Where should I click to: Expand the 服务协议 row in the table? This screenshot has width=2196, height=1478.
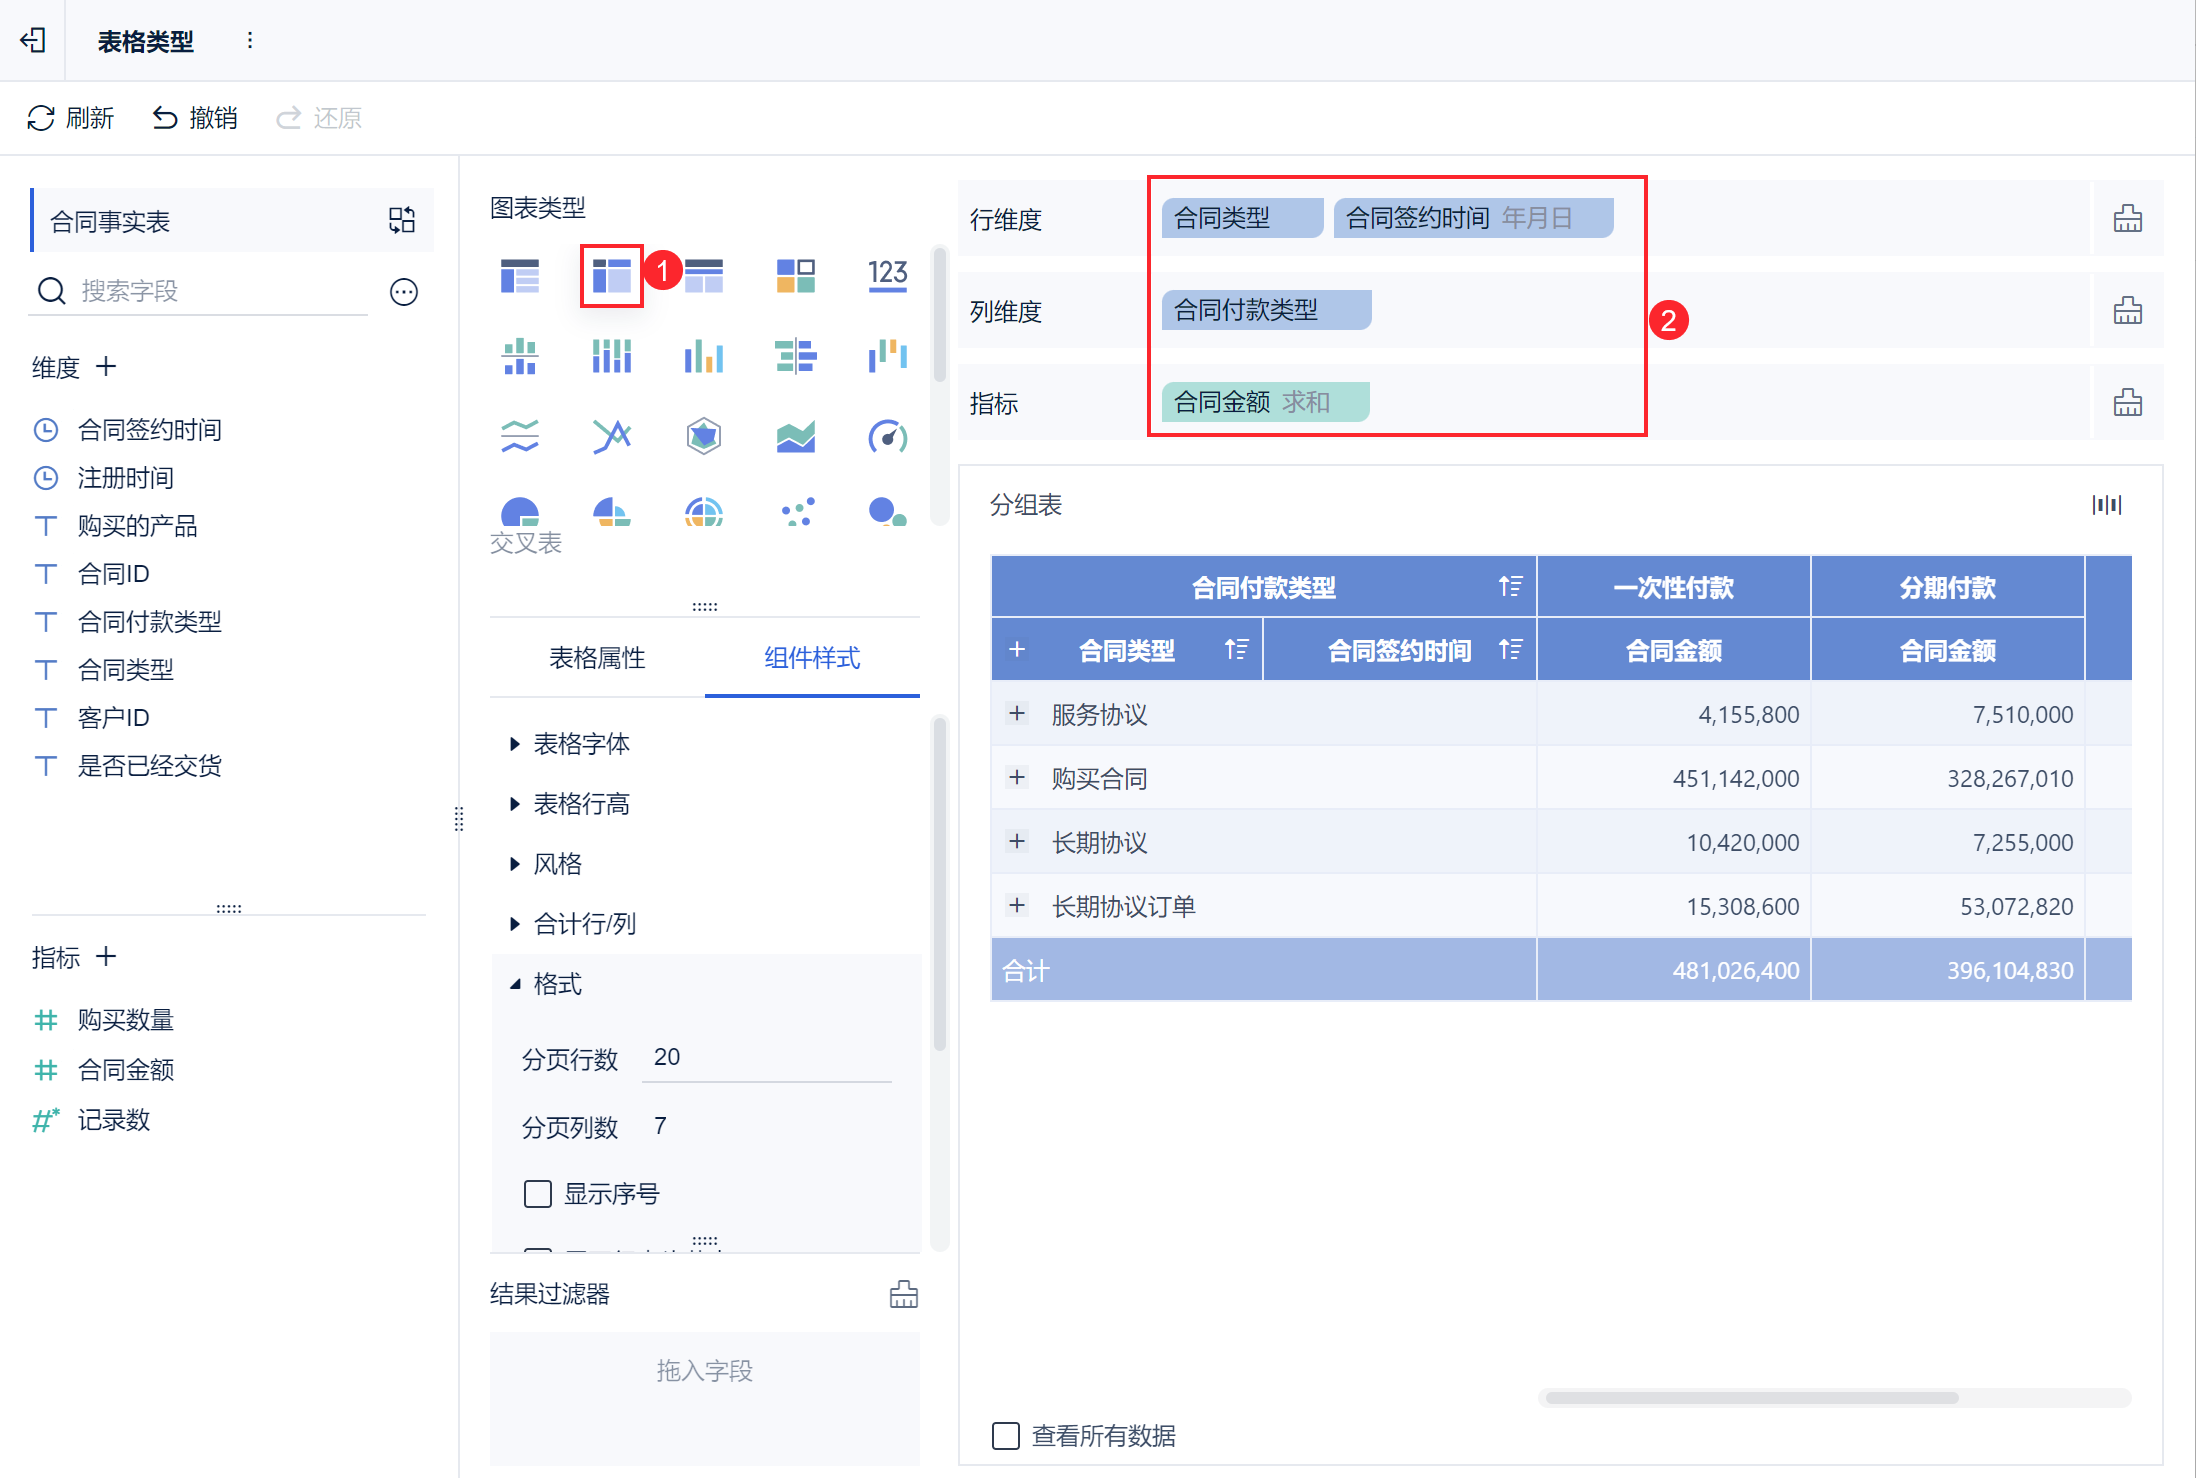[x=1017, y=714]
